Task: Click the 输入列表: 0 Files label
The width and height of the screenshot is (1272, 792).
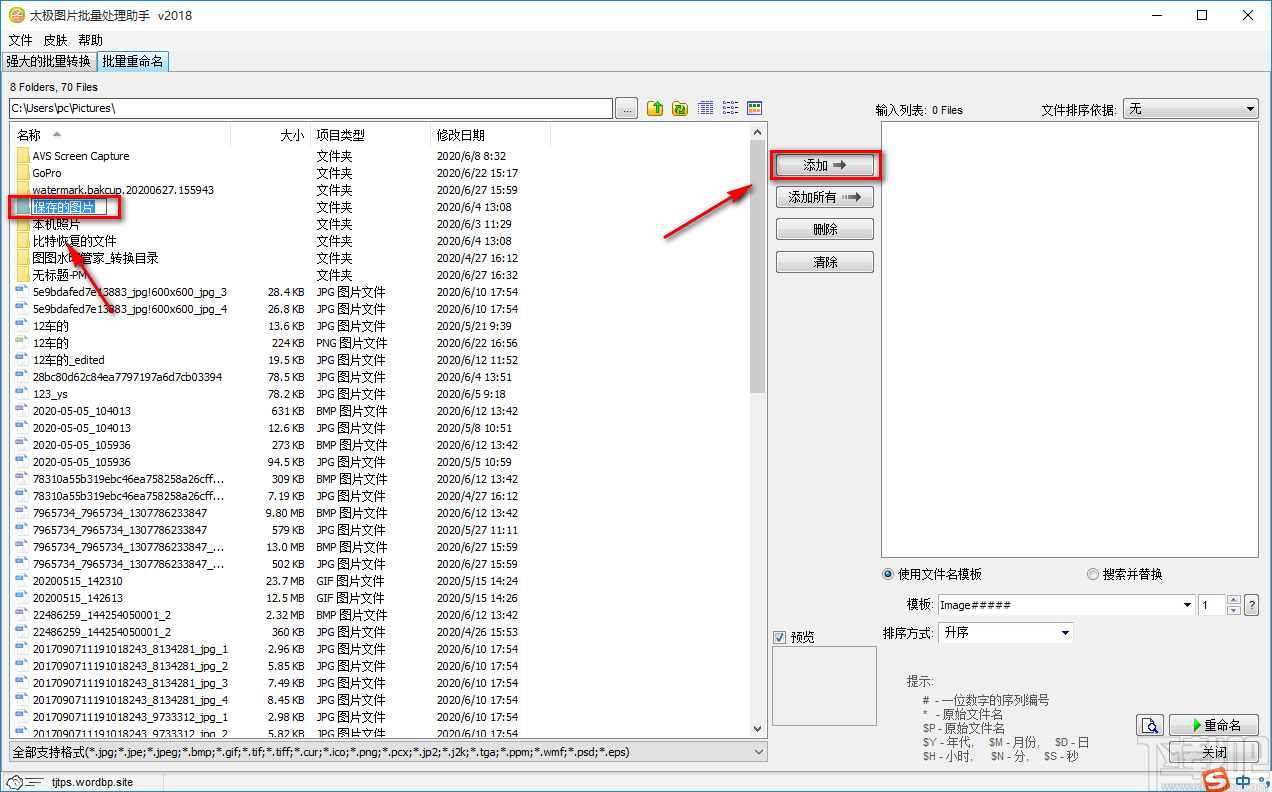Action: pyautogui.click(x=919, y=110)
